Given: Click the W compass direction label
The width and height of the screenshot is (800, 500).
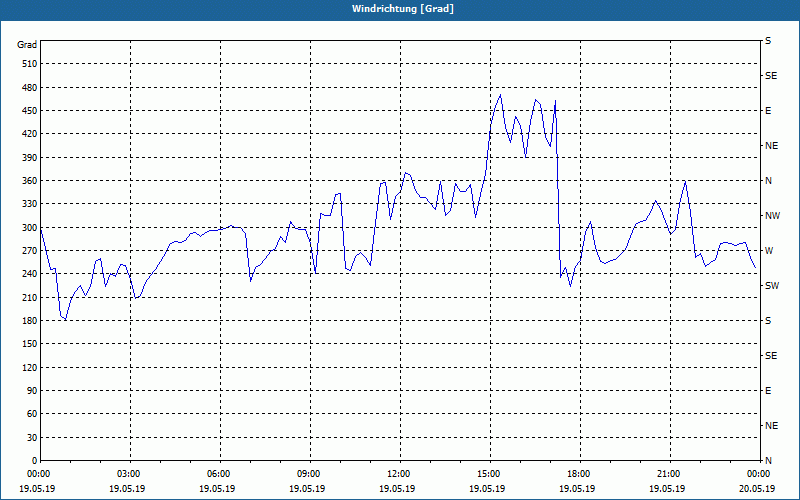Looking at the screenshot, I should (769, 251).
